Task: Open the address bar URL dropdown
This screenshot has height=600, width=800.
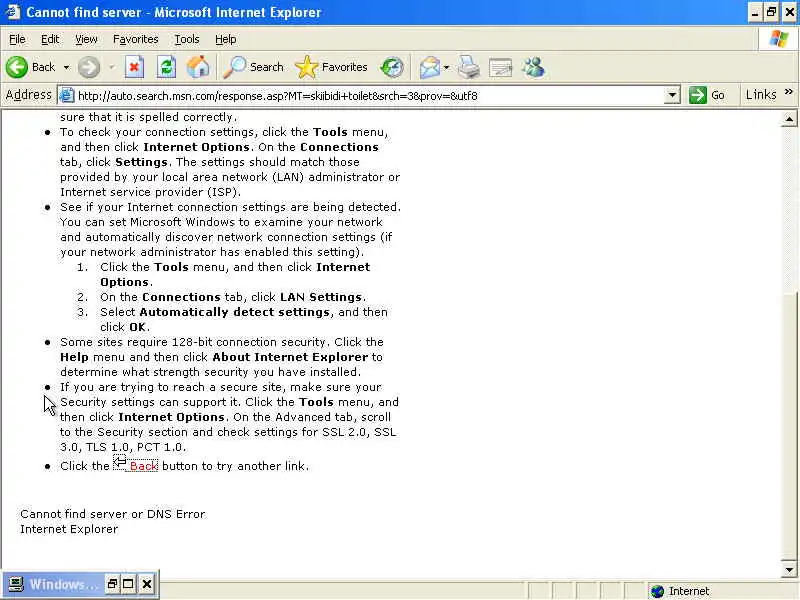Action: point(673,95)
